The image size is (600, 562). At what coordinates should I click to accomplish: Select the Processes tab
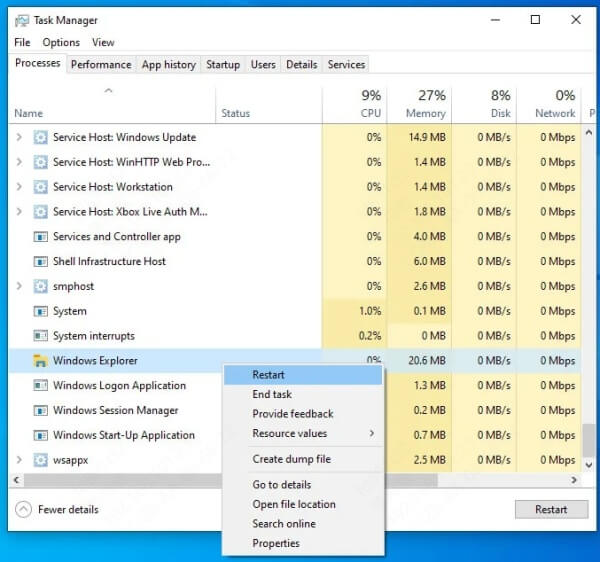pyautogui.click(x=38, y=63)
